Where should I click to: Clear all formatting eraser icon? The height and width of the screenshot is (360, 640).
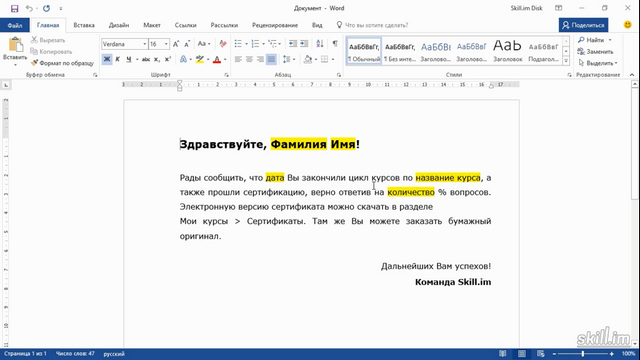[223, 44]
